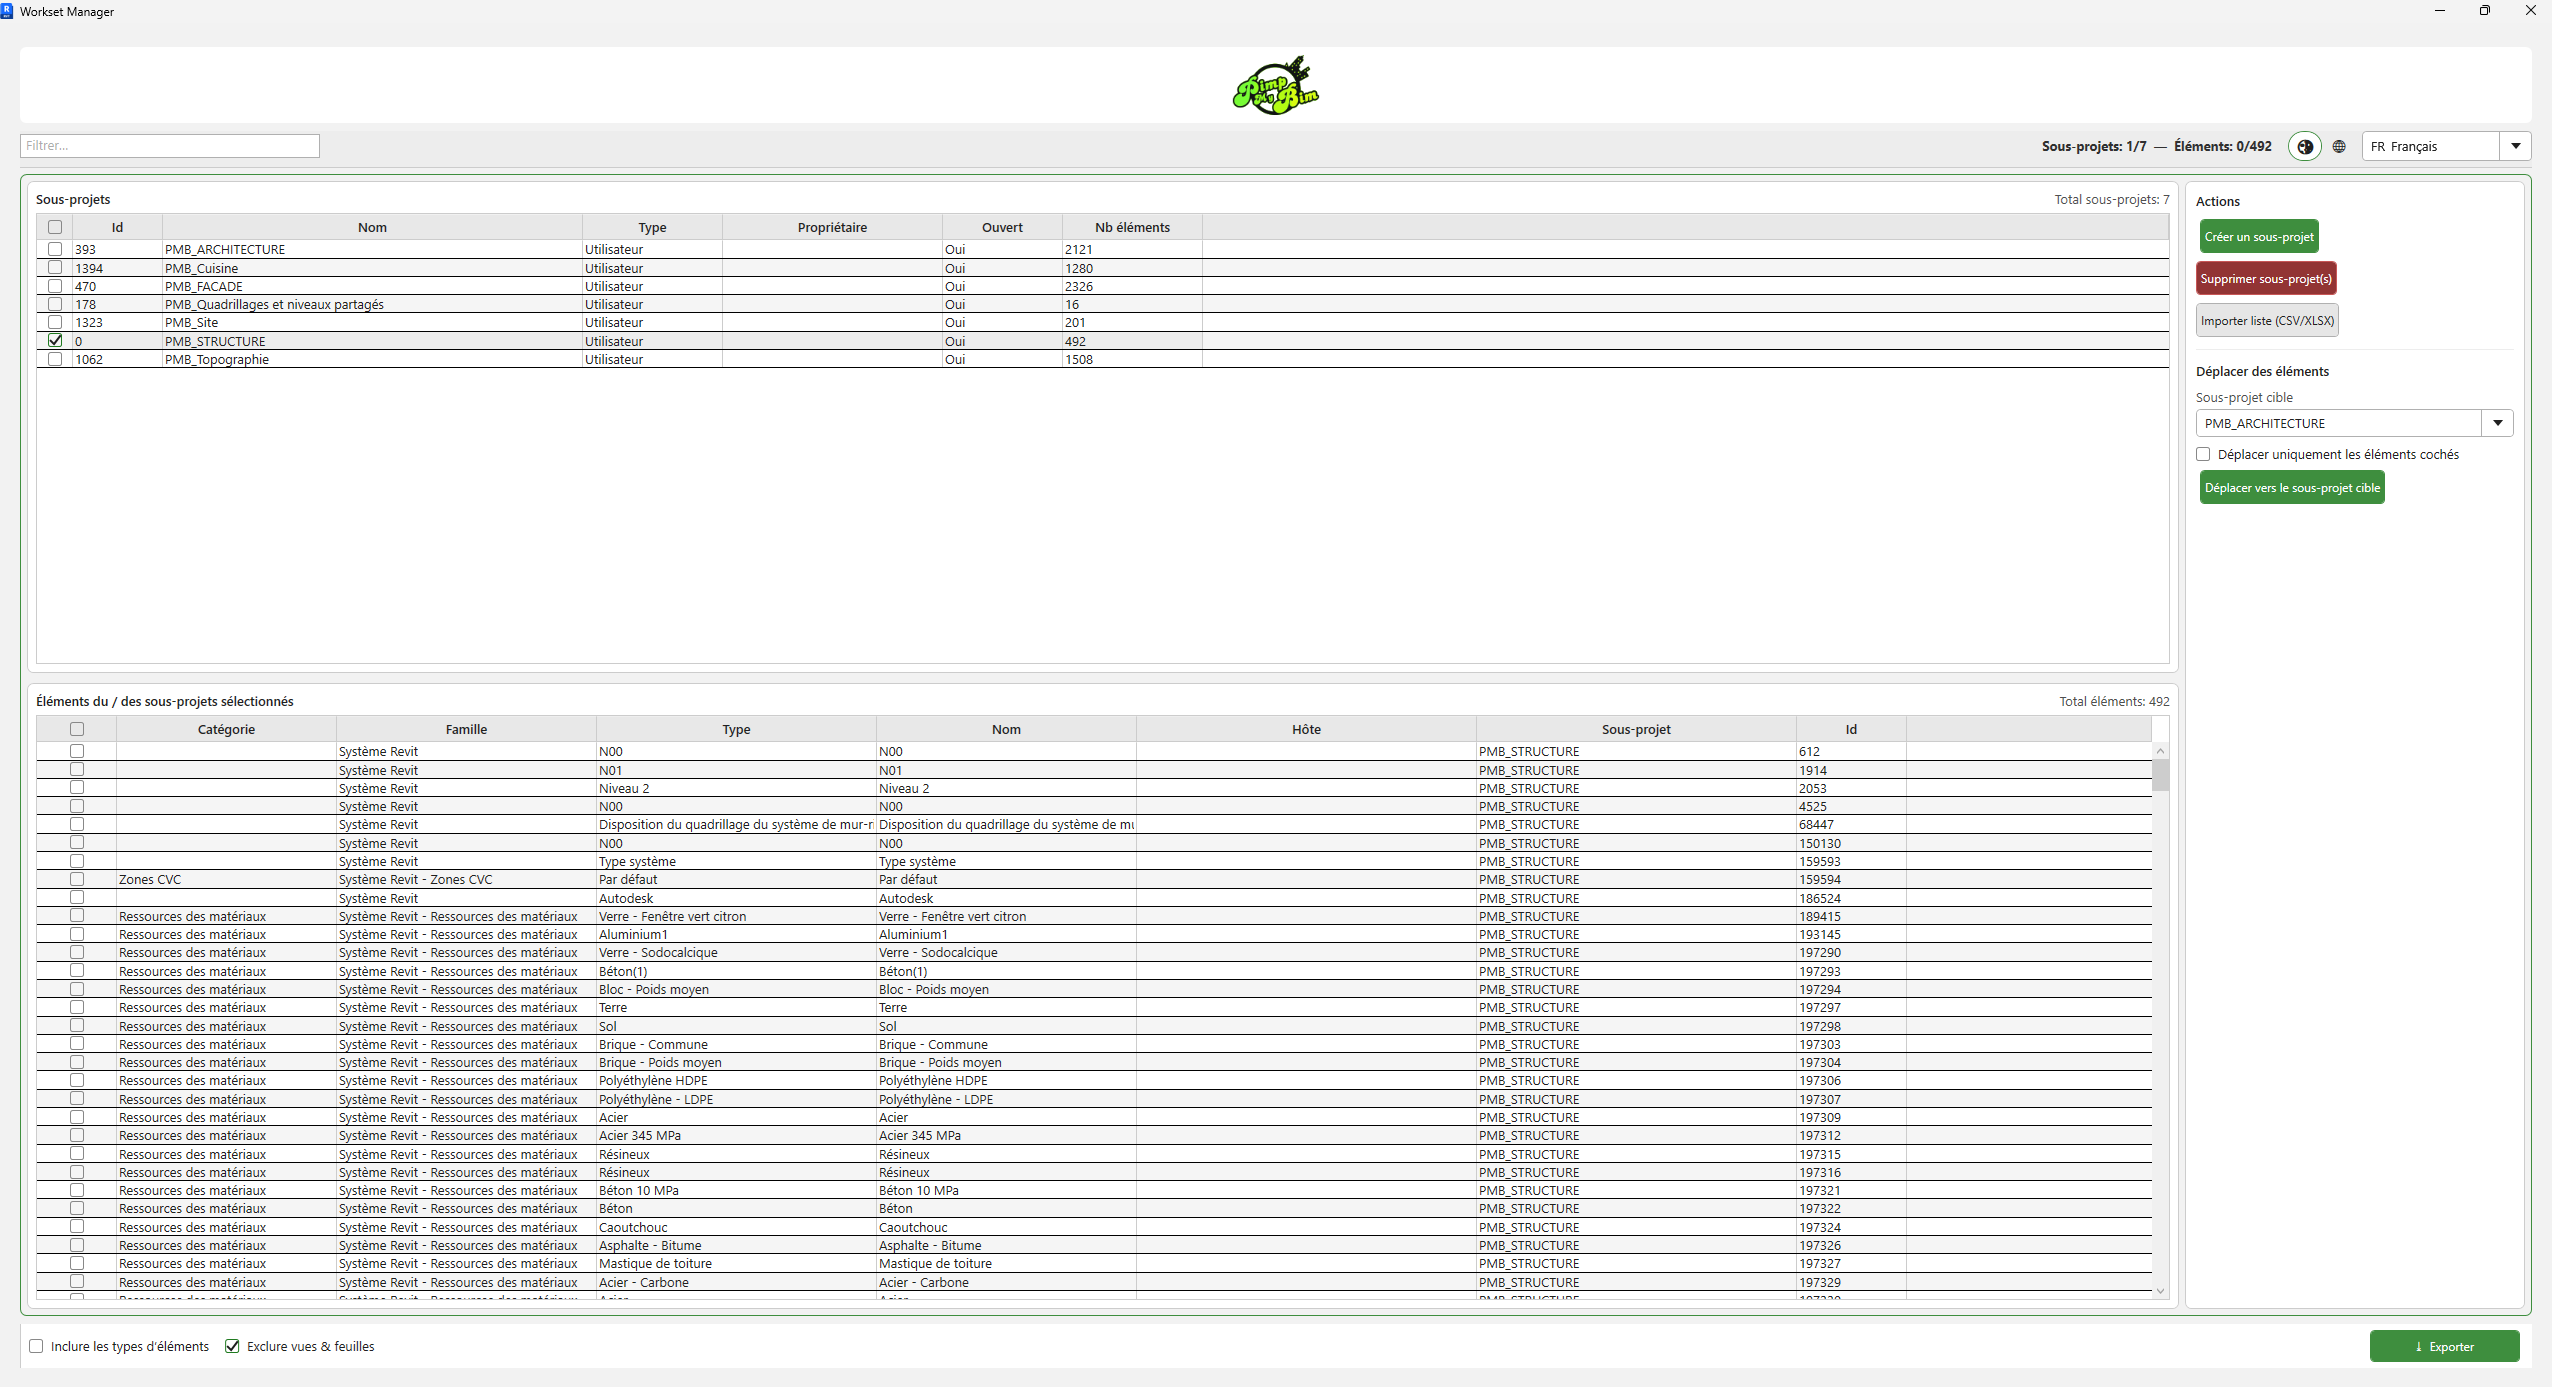Image resolution: width=2552 pixels, height=1387 pixels.
Task: Toggle the dark/light theme icon
Action: (x=2305, y=146)
